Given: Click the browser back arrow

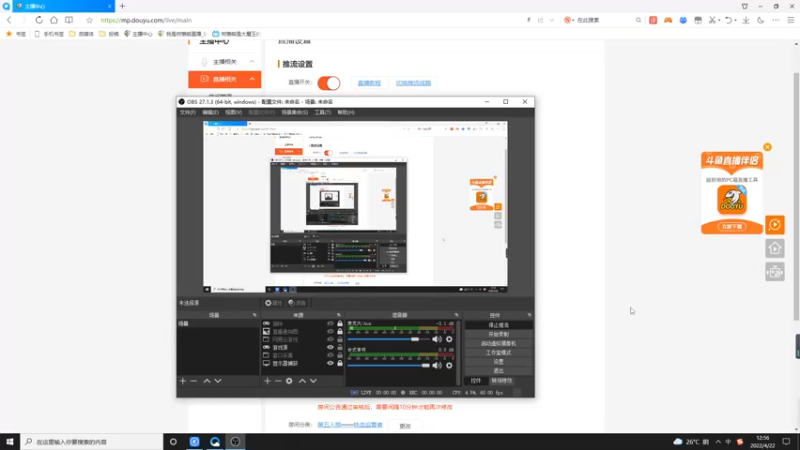Looking at the screenshot, I should (9, 20).
